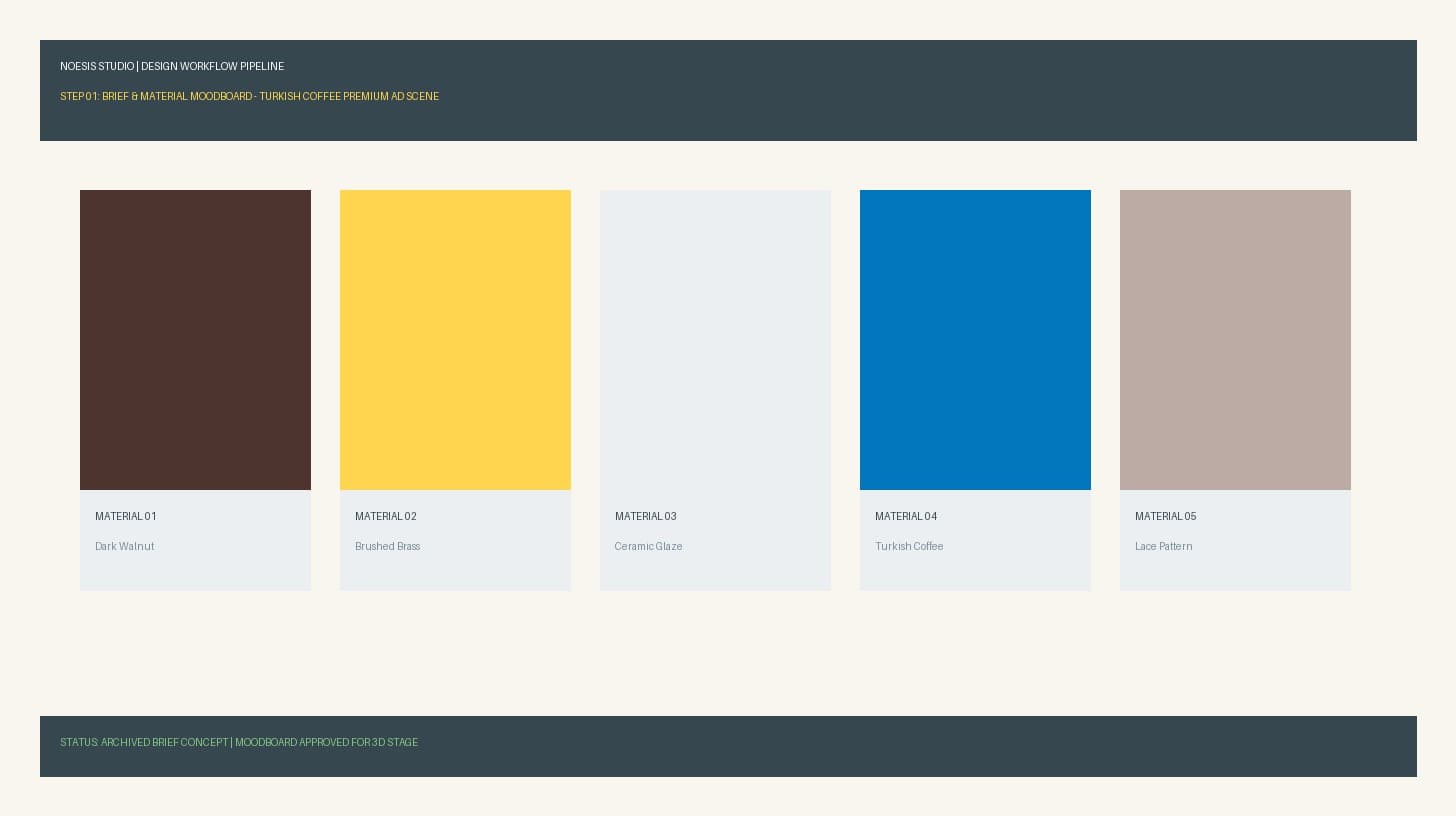Click the 'Ceramic Glaze' material name
Screen dimensions: 1456x816
click(x=649, y=546)
